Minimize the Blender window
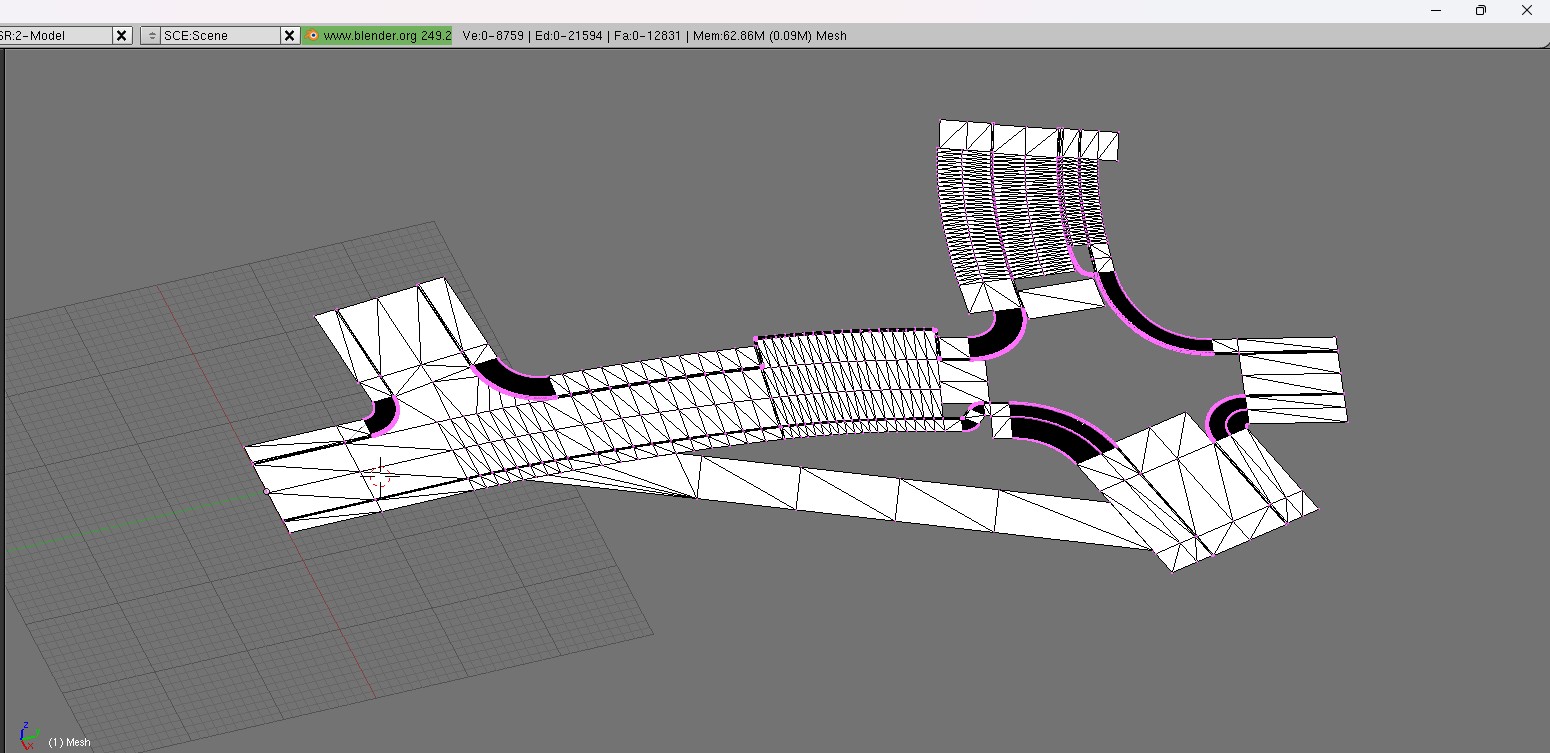The image size is (1550, 753). click(1436, 10)
